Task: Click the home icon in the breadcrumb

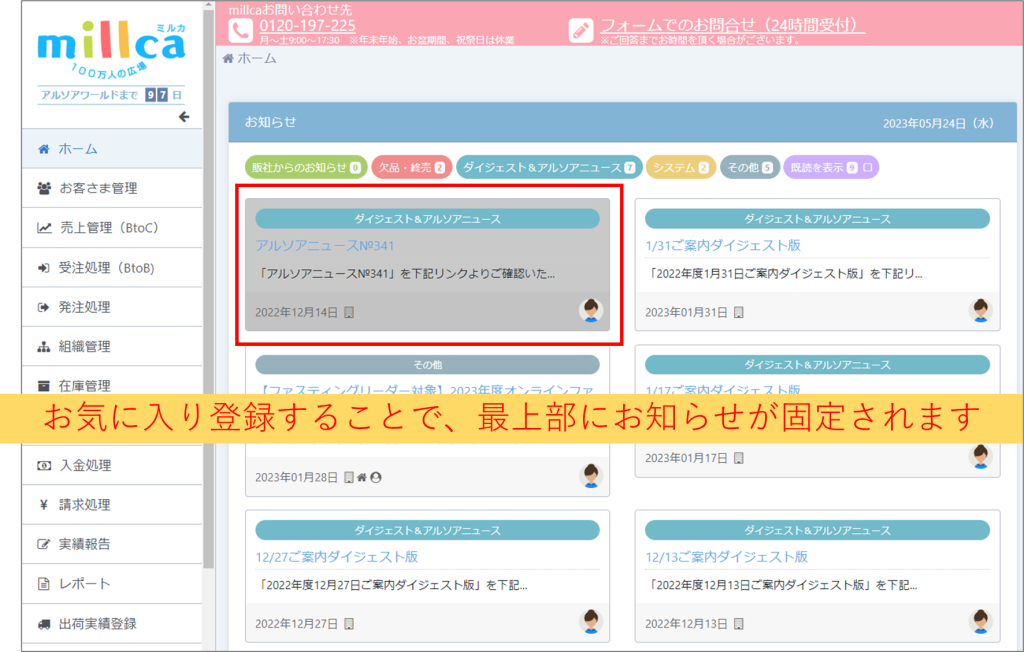Action: click(x=228, y=59)
